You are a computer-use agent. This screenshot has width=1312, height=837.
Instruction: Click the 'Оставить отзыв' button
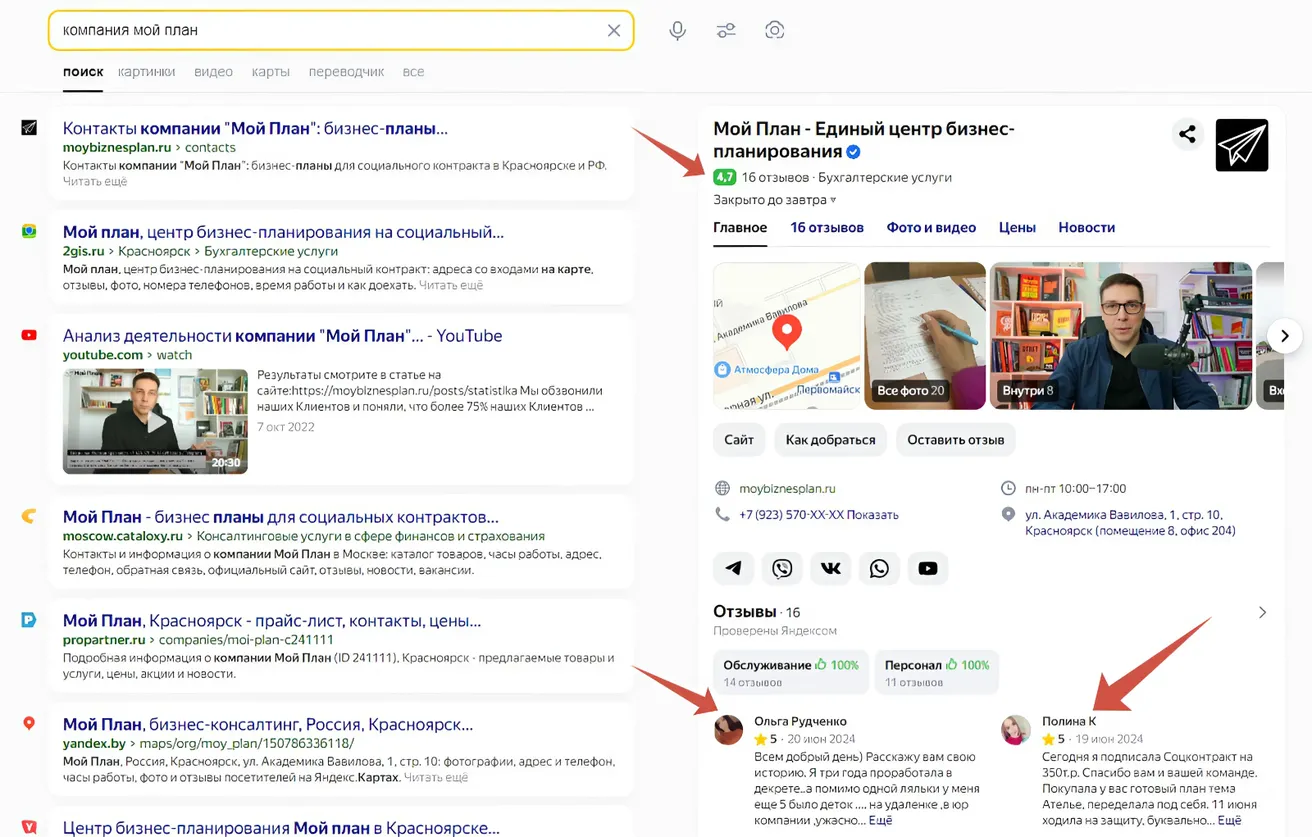coord(956,440)
